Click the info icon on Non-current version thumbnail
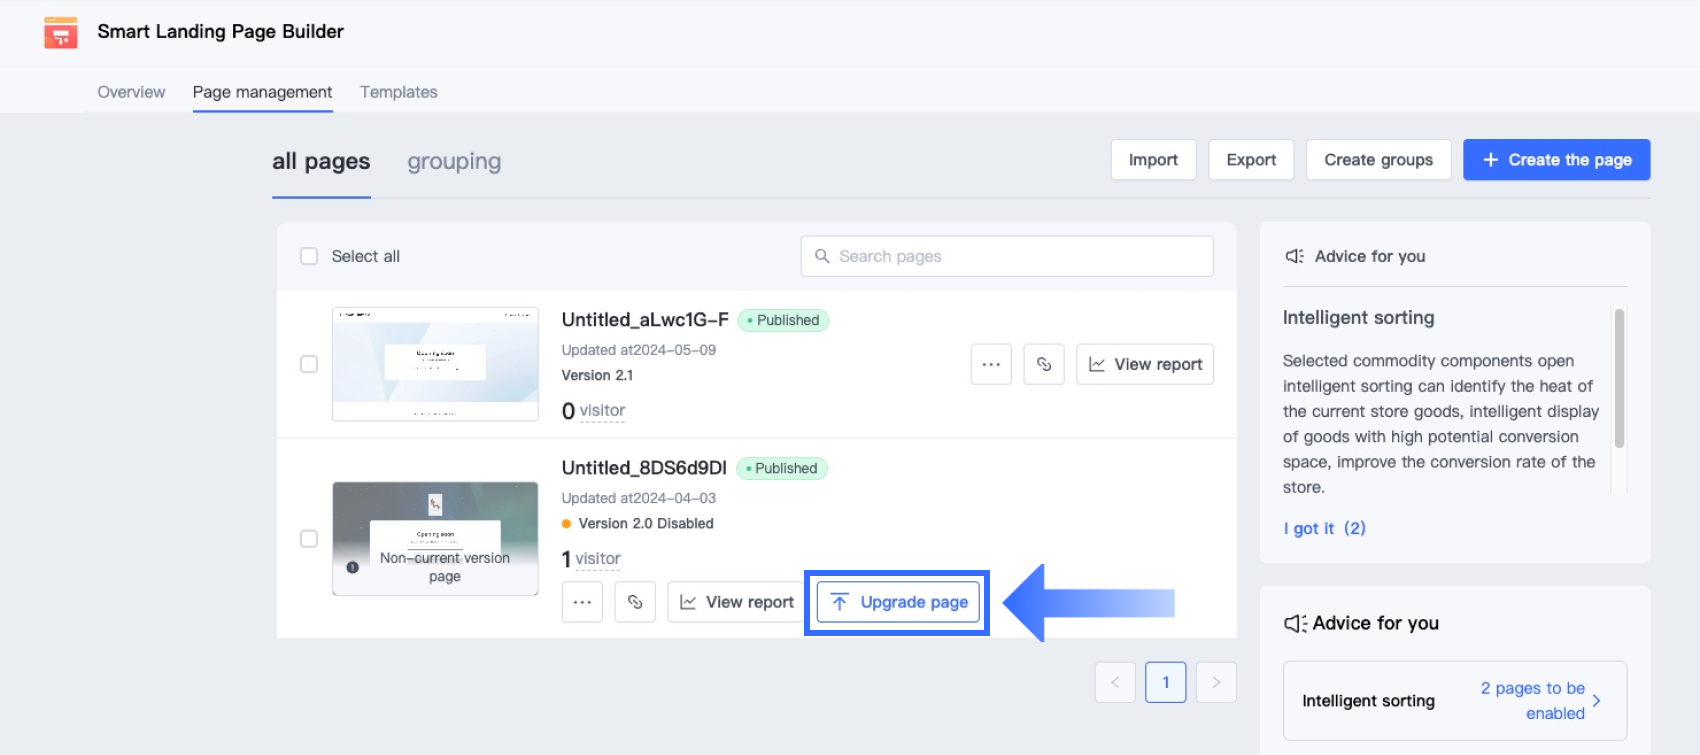Screen dimensions: 1700x755 [x=352, y=567]
